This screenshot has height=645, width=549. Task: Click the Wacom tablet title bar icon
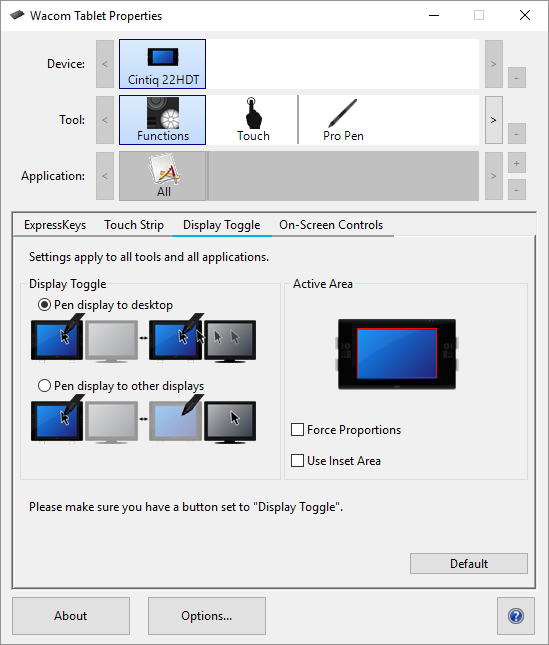pyautogui.click(x=17, y=15)
